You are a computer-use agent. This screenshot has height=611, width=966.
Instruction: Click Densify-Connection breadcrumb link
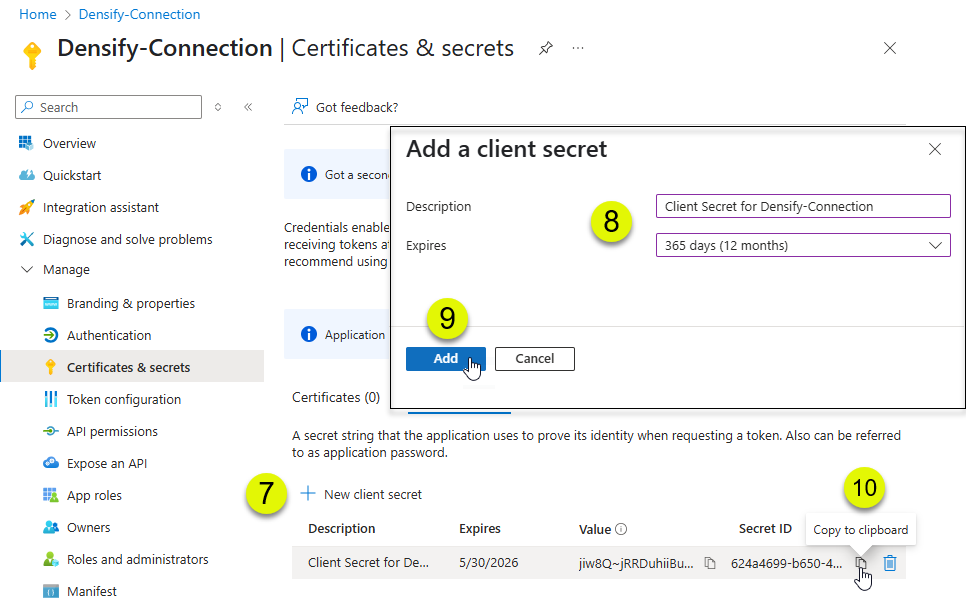pyautogui.click(x=139, y=14)
